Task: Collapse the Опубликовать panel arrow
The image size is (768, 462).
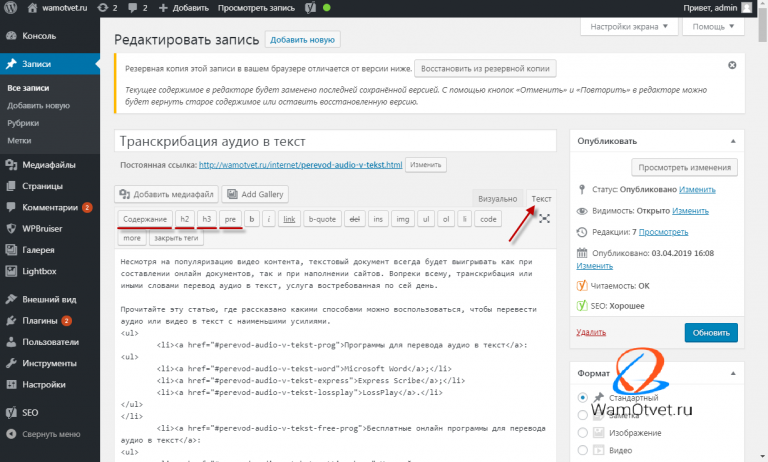Action: (733, 141)
